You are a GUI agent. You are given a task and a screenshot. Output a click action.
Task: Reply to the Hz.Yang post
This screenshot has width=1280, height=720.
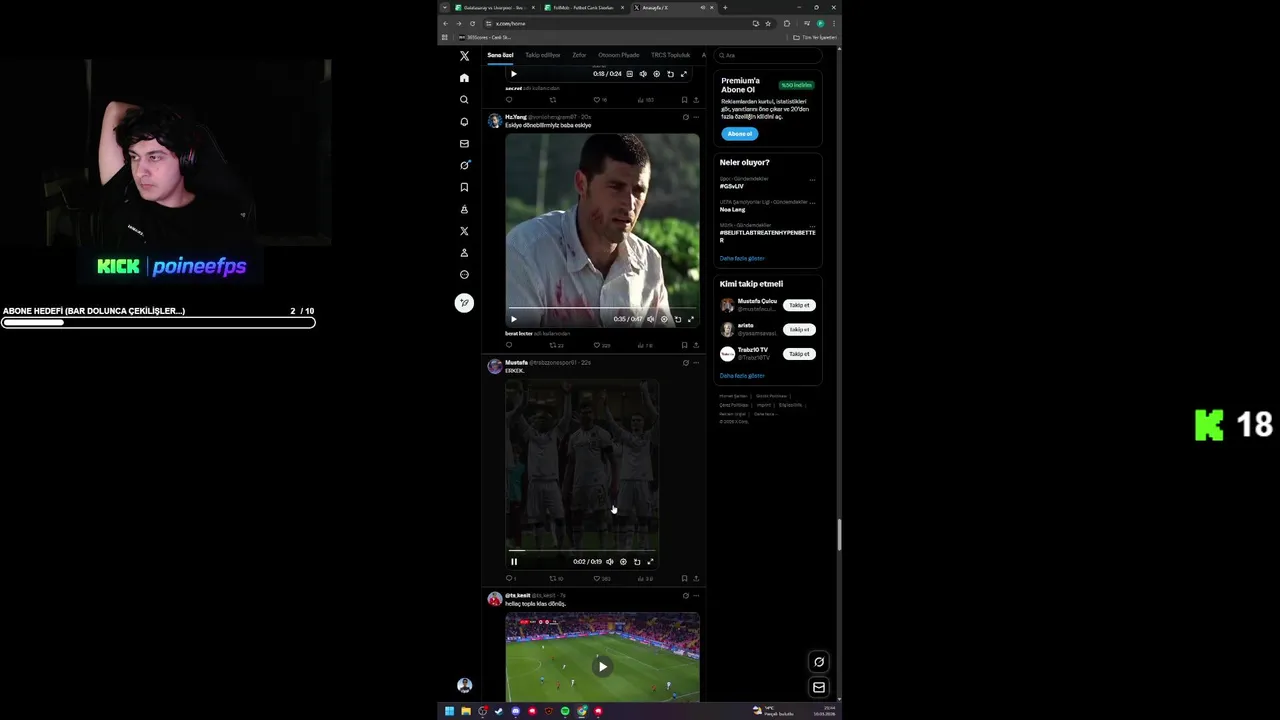click(x=509, y=345)
